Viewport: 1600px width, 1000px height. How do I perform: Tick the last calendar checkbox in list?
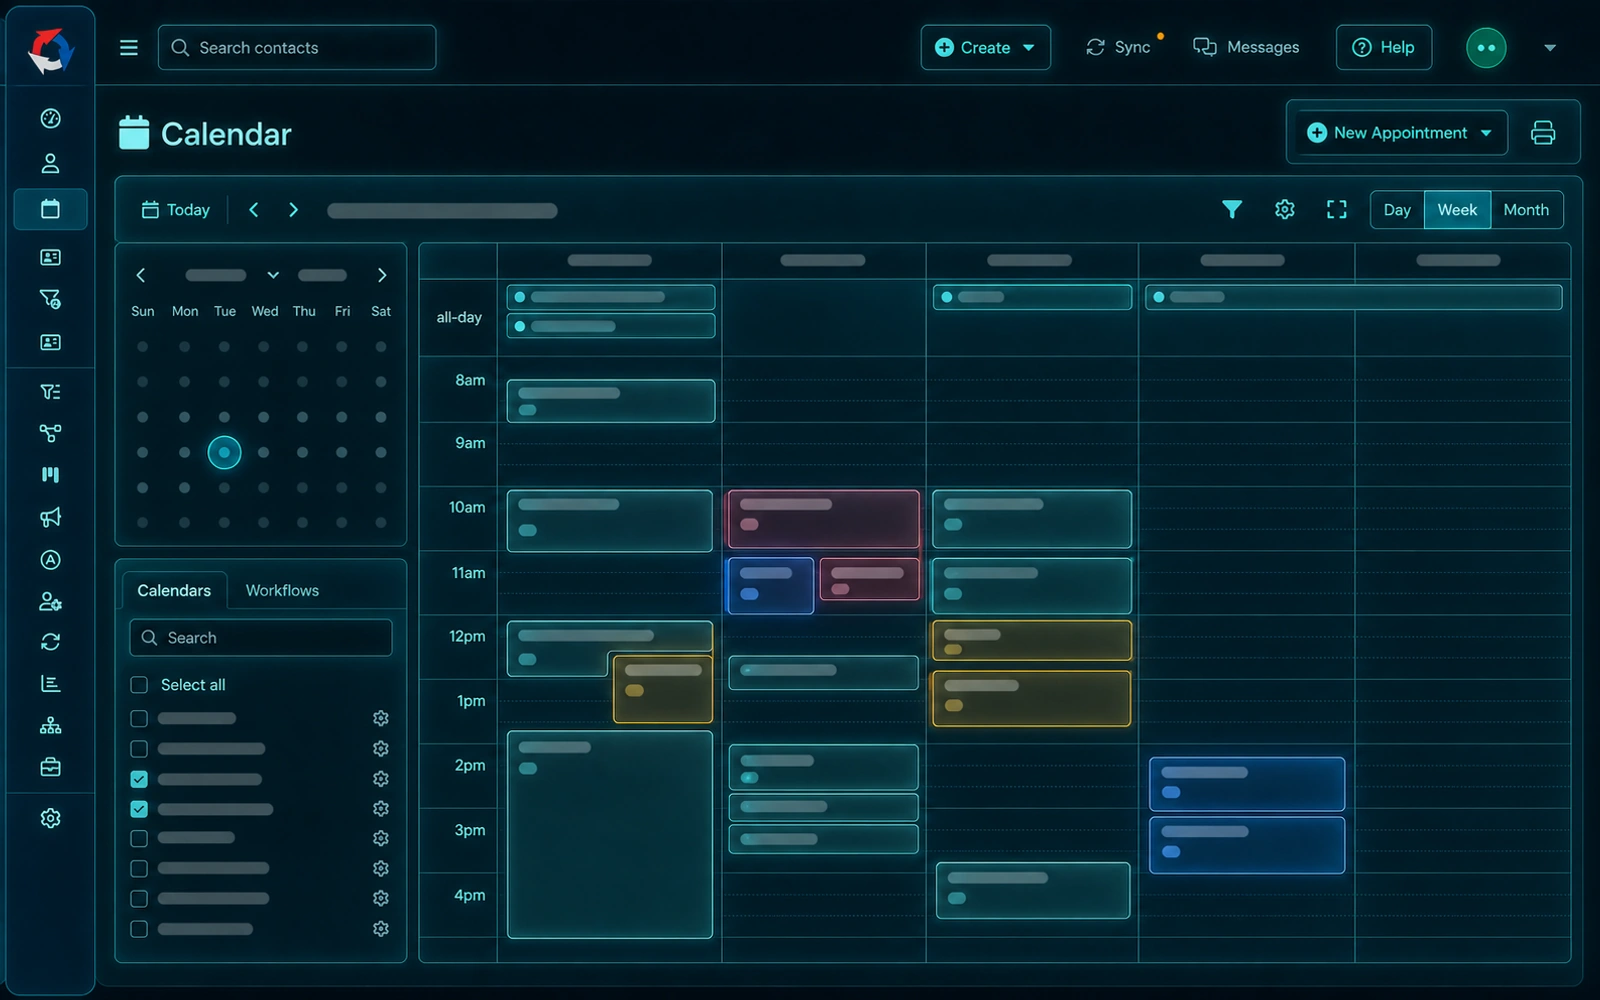pos(139,929)
